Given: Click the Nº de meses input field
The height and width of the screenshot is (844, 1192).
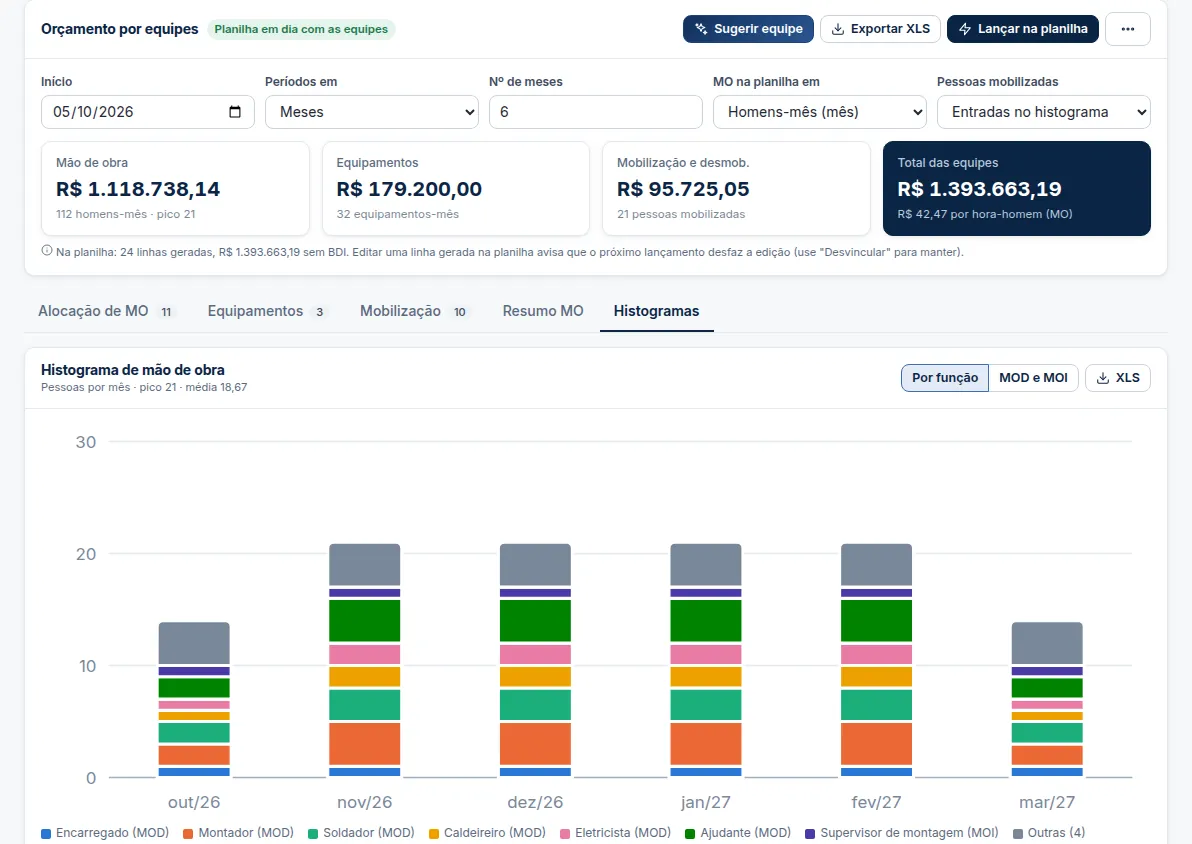Looking at the screenshot, I should pyautogui.click(x=595, y=112).
